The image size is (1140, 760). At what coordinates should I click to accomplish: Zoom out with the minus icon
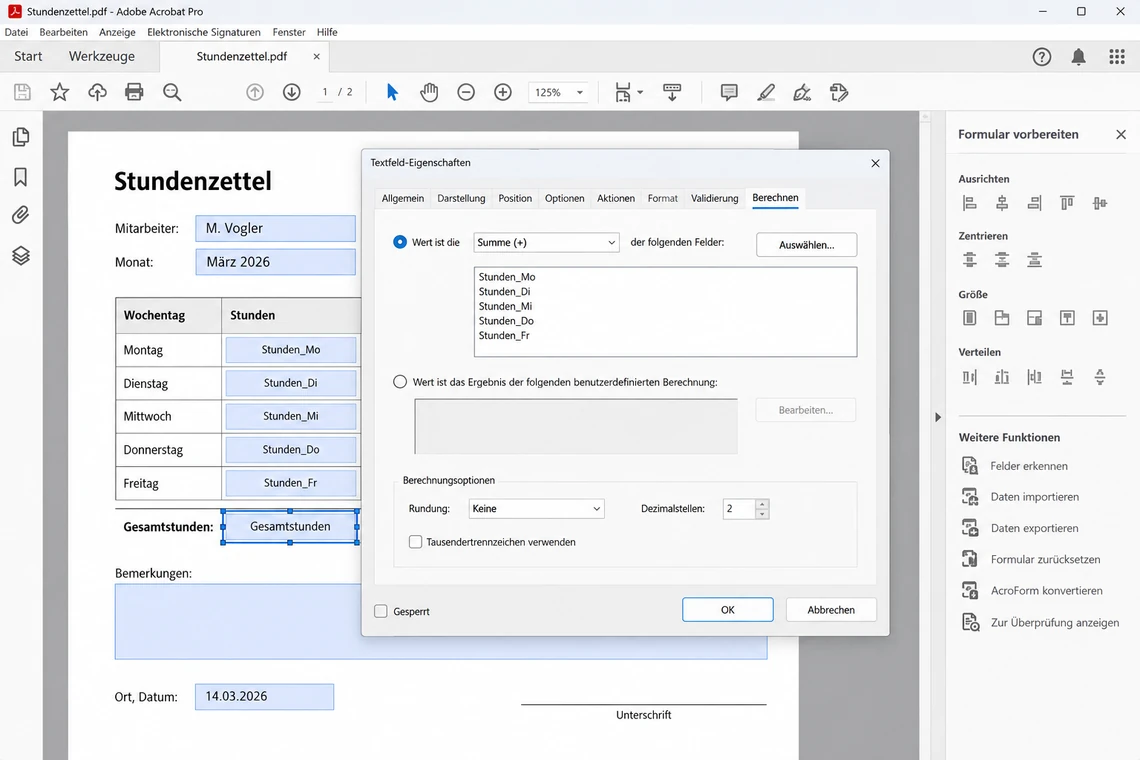[466, 92]
